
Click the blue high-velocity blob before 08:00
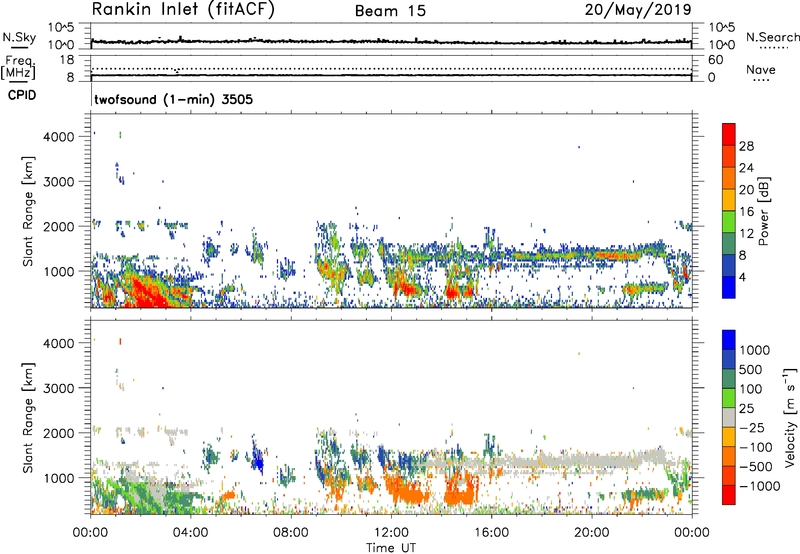click(259, 460)
